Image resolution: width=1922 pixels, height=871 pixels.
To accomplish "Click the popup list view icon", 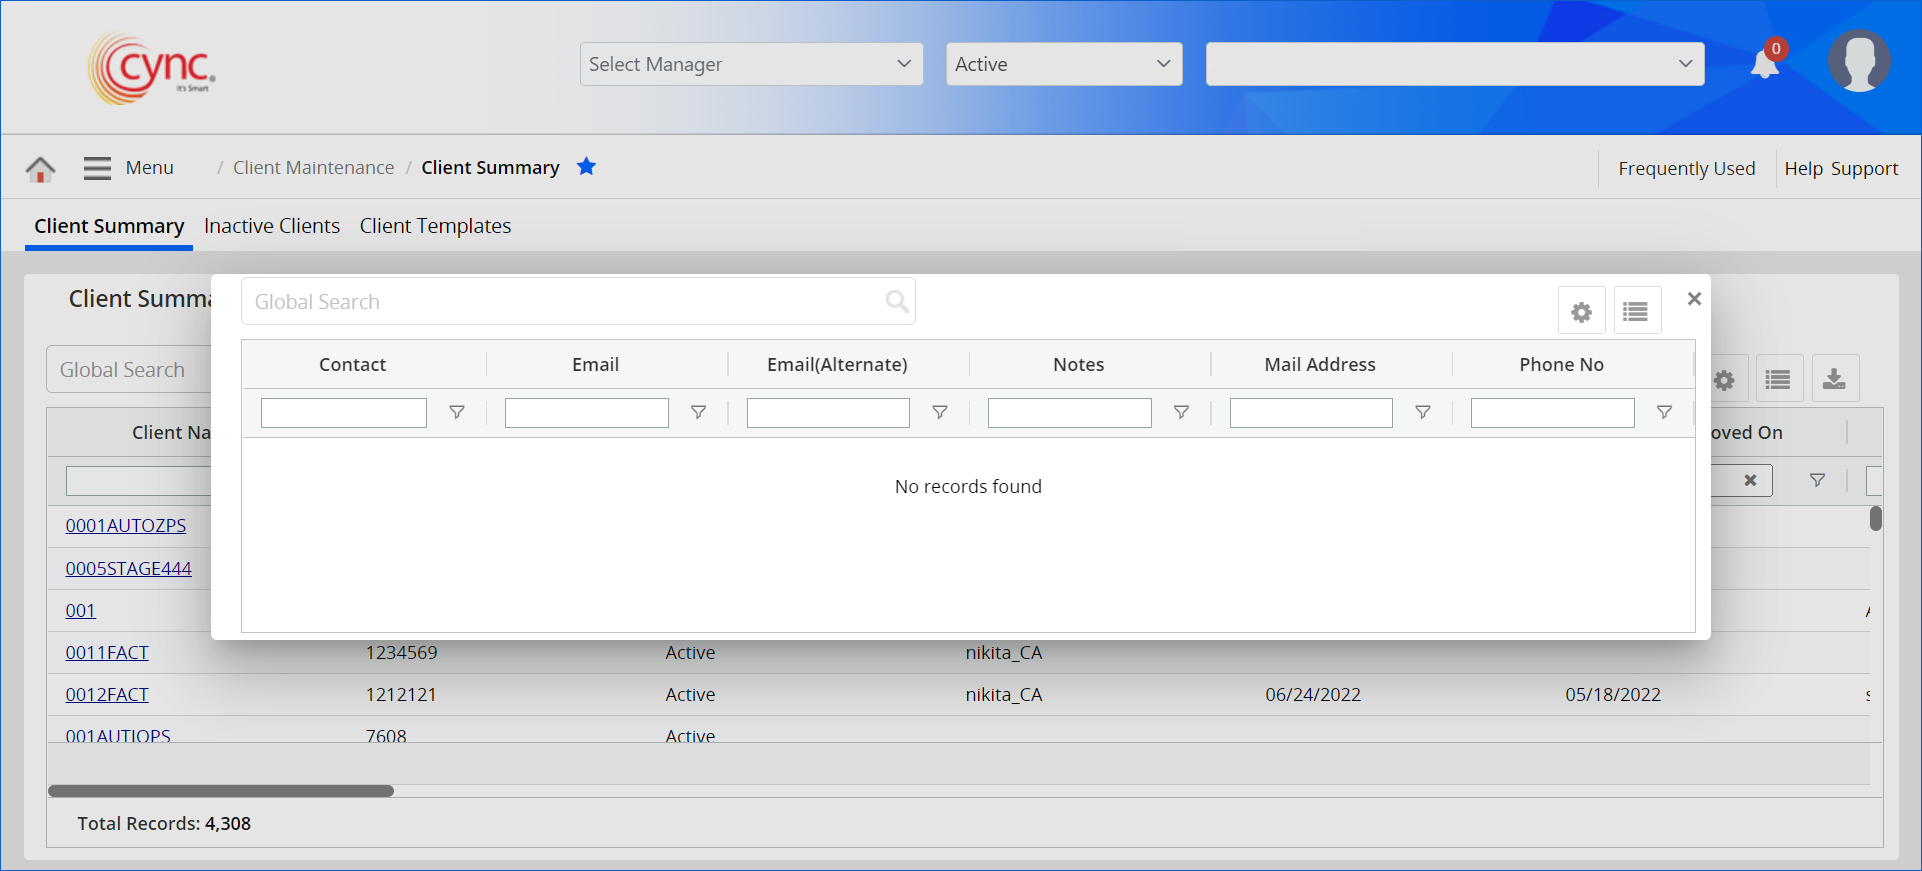I will pyautogui.click(x=1636, y=312).
